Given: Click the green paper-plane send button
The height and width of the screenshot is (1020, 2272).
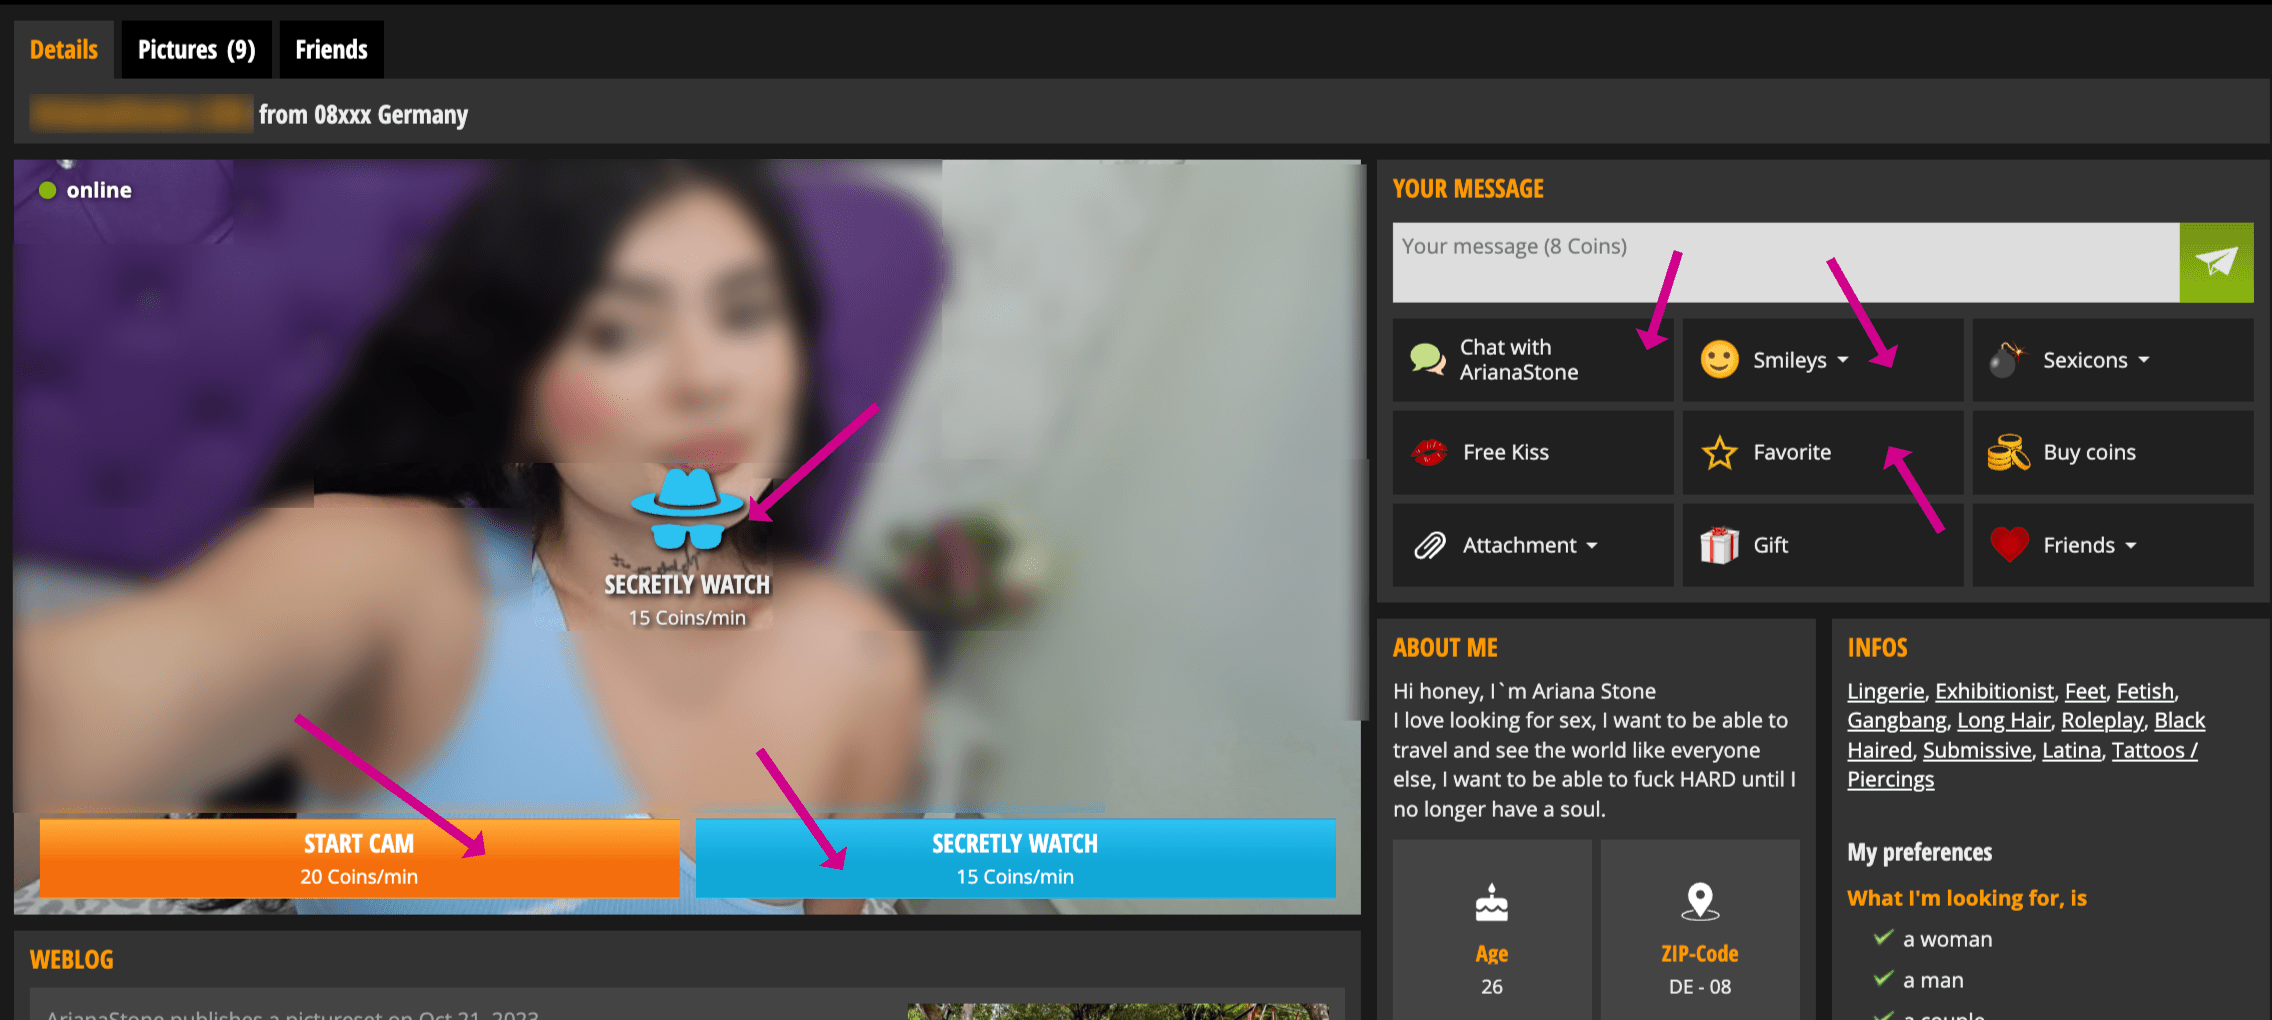Looking at the screenshot, I should (x=2216, y=262).
